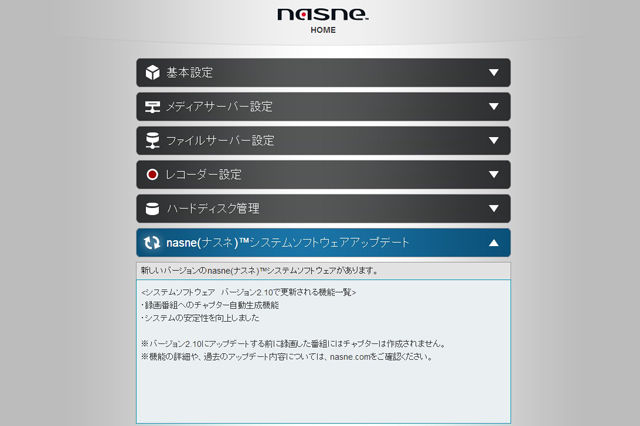Expand the 基本設定 section arrow
The height and width of the screenshot is (426, 640).
tap(494, 73)
